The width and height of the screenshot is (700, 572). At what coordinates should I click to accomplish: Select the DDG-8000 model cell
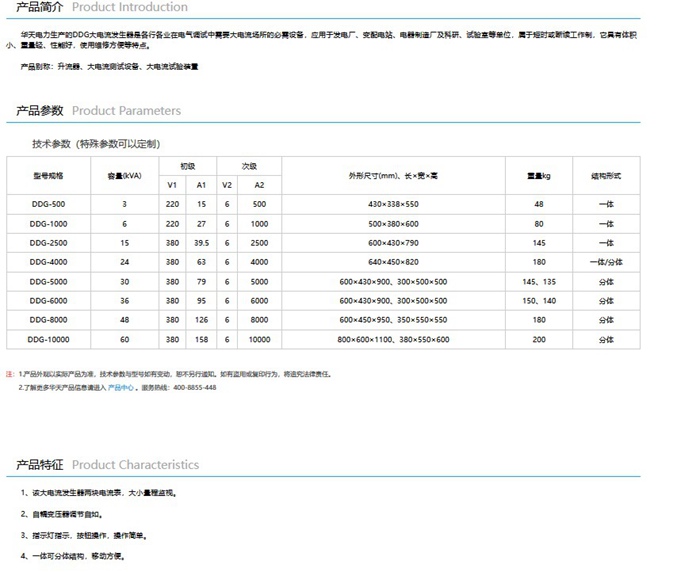coord(48,320)
